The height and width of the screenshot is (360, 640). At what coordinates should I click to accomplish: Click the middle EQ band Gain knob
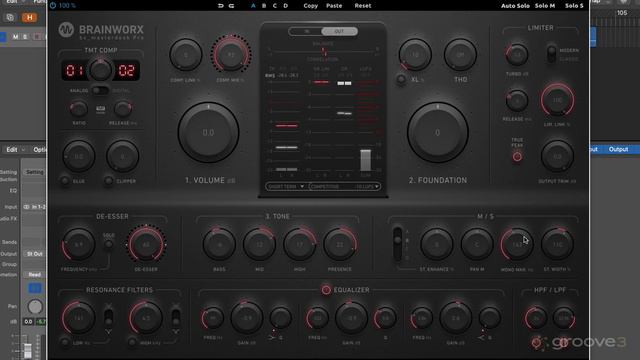coord(351,318)
